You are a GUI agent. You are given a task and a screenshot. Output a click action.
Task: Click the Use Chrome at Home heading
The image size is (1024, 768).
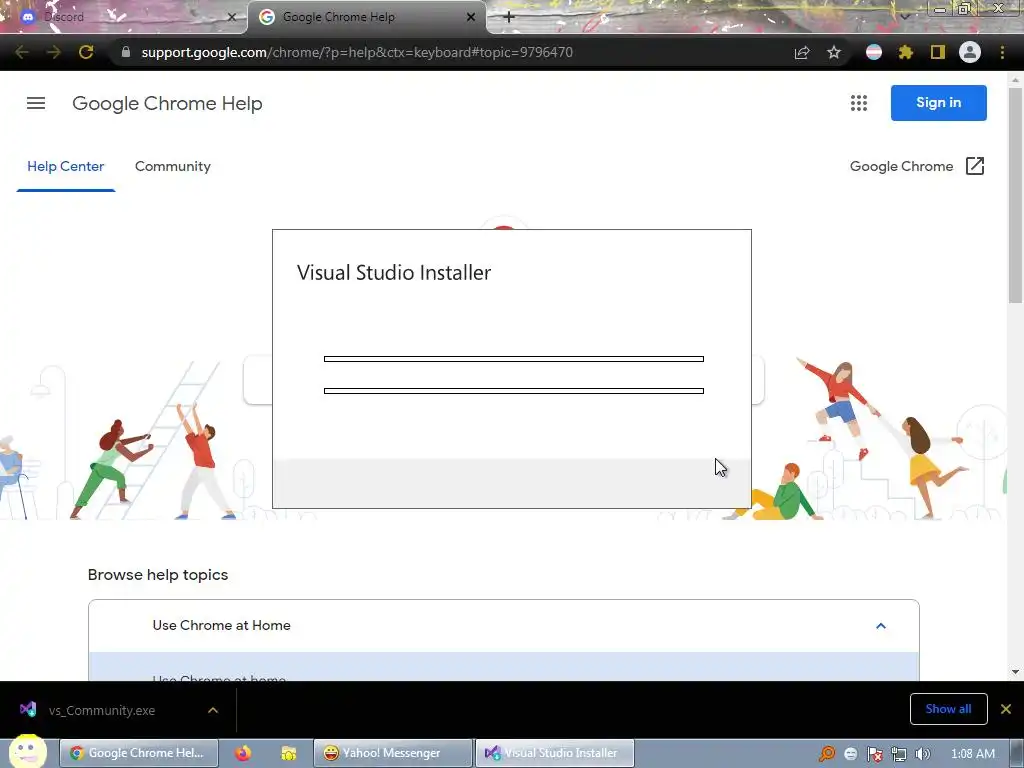(x=221, y=626)
